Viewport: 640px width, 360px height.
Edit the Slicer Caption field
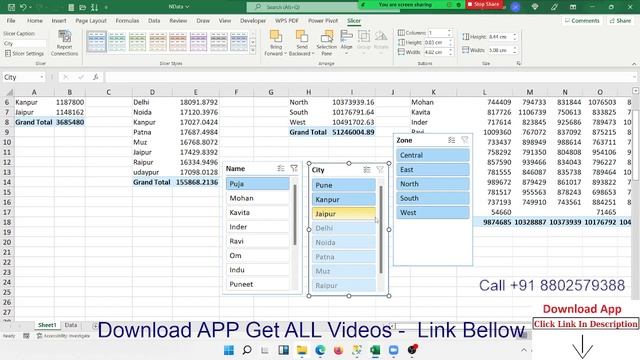24,43
